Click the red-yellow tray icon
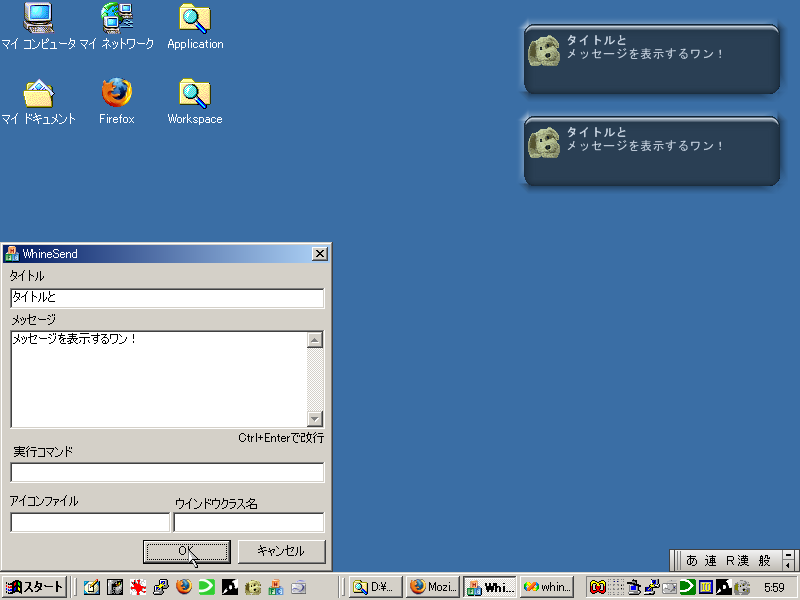This screenshot has width=800, height=600. (x=598, y=587)
